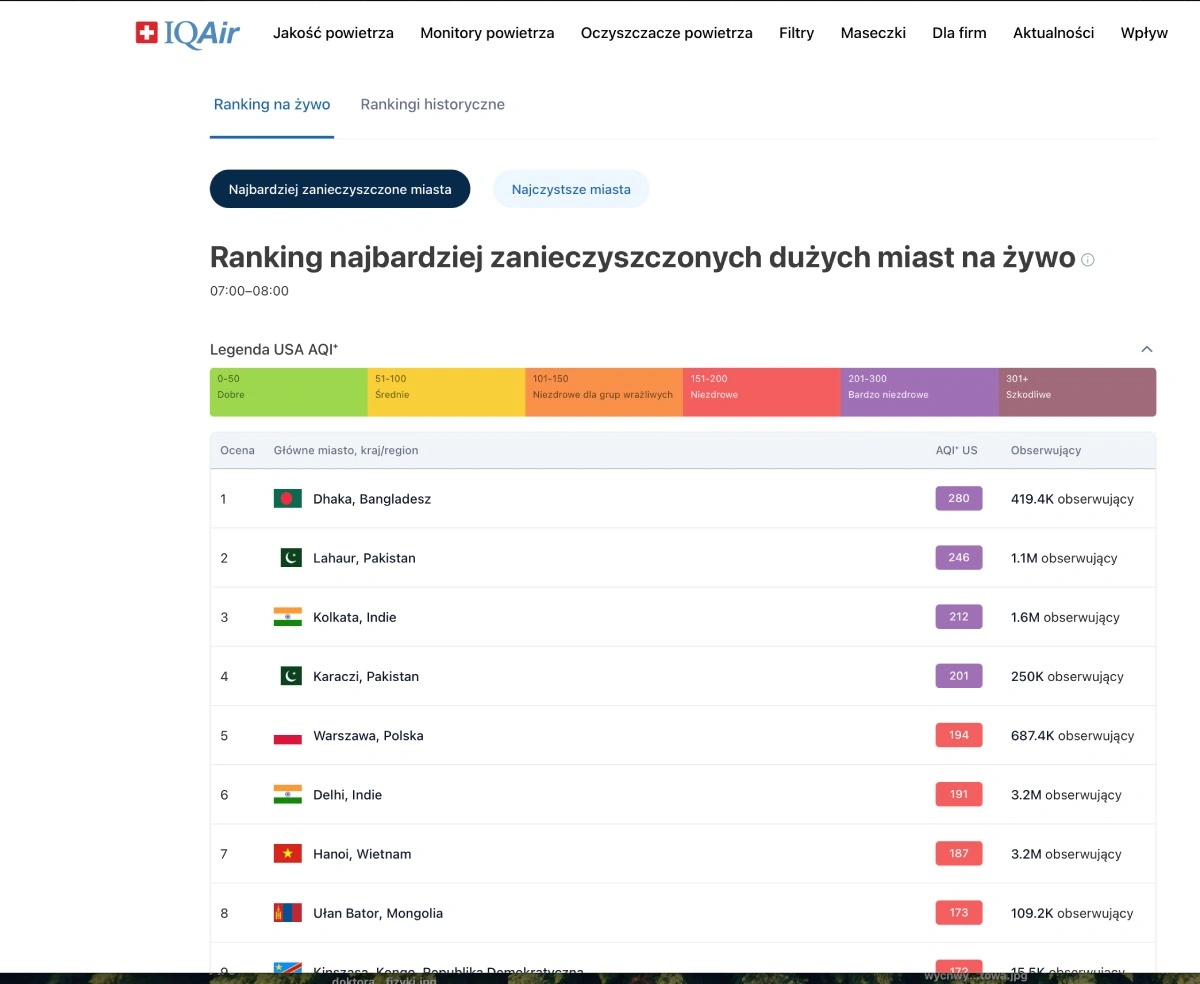Click the Vietnam flag next to Hanoi
Image resolution: width=1200 pixels, height=984 pixels.
coord(287,854)
